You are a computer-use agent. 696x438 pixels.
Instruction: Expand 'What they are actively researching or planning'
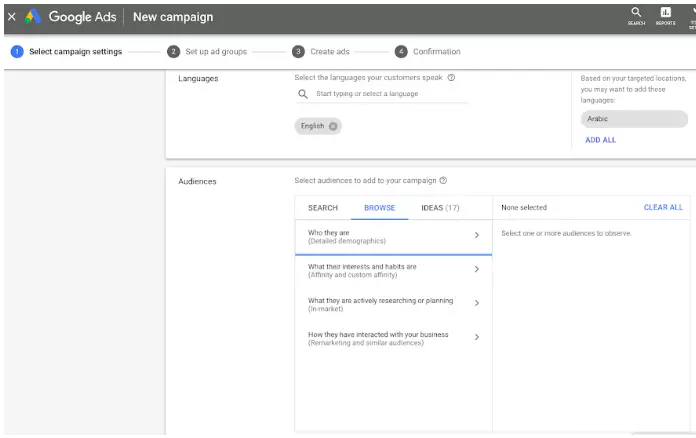tap(393, 304)
